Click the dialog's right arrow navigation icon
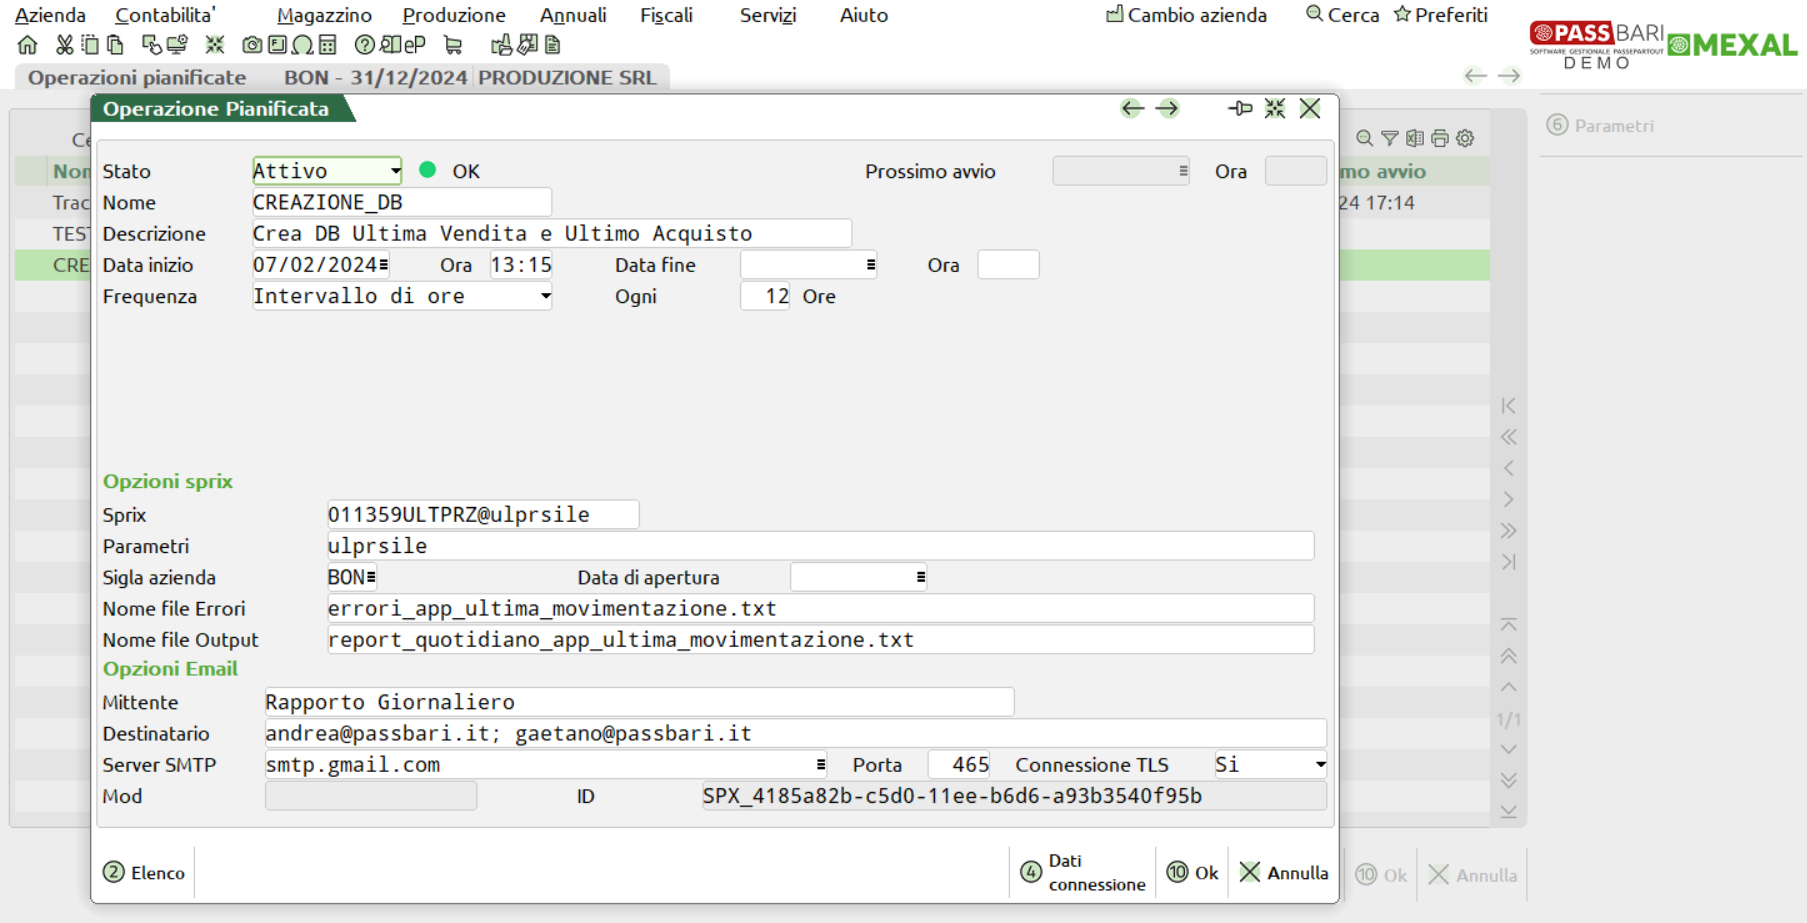Viewport: 1807px width, 923px height. click(x=1167, y=109)
